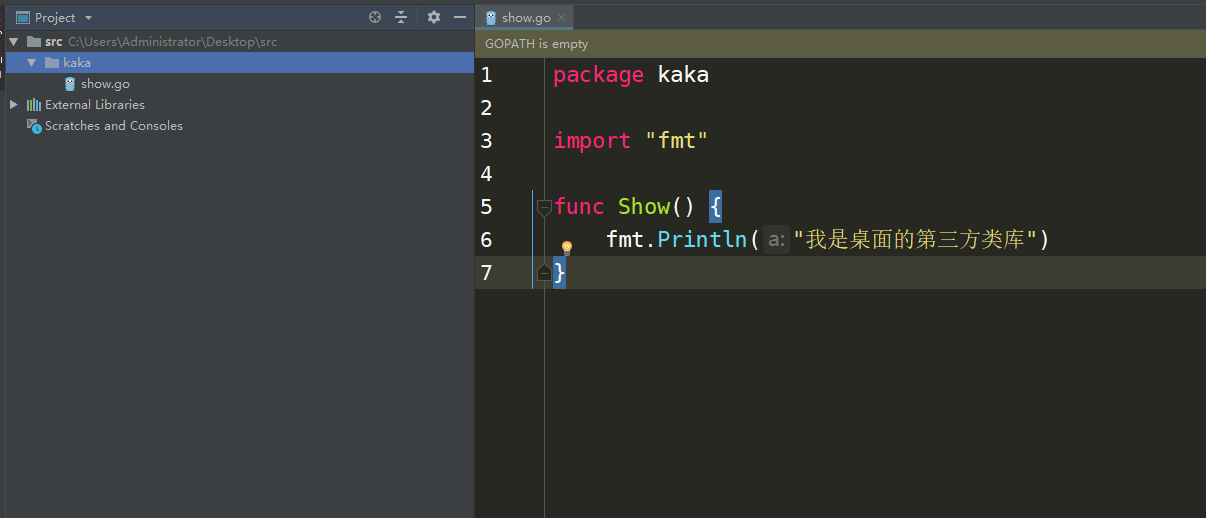Select External Libraries item
Image resolution: width=1206 pixels, height=518 pixels.
coord(95,104)
